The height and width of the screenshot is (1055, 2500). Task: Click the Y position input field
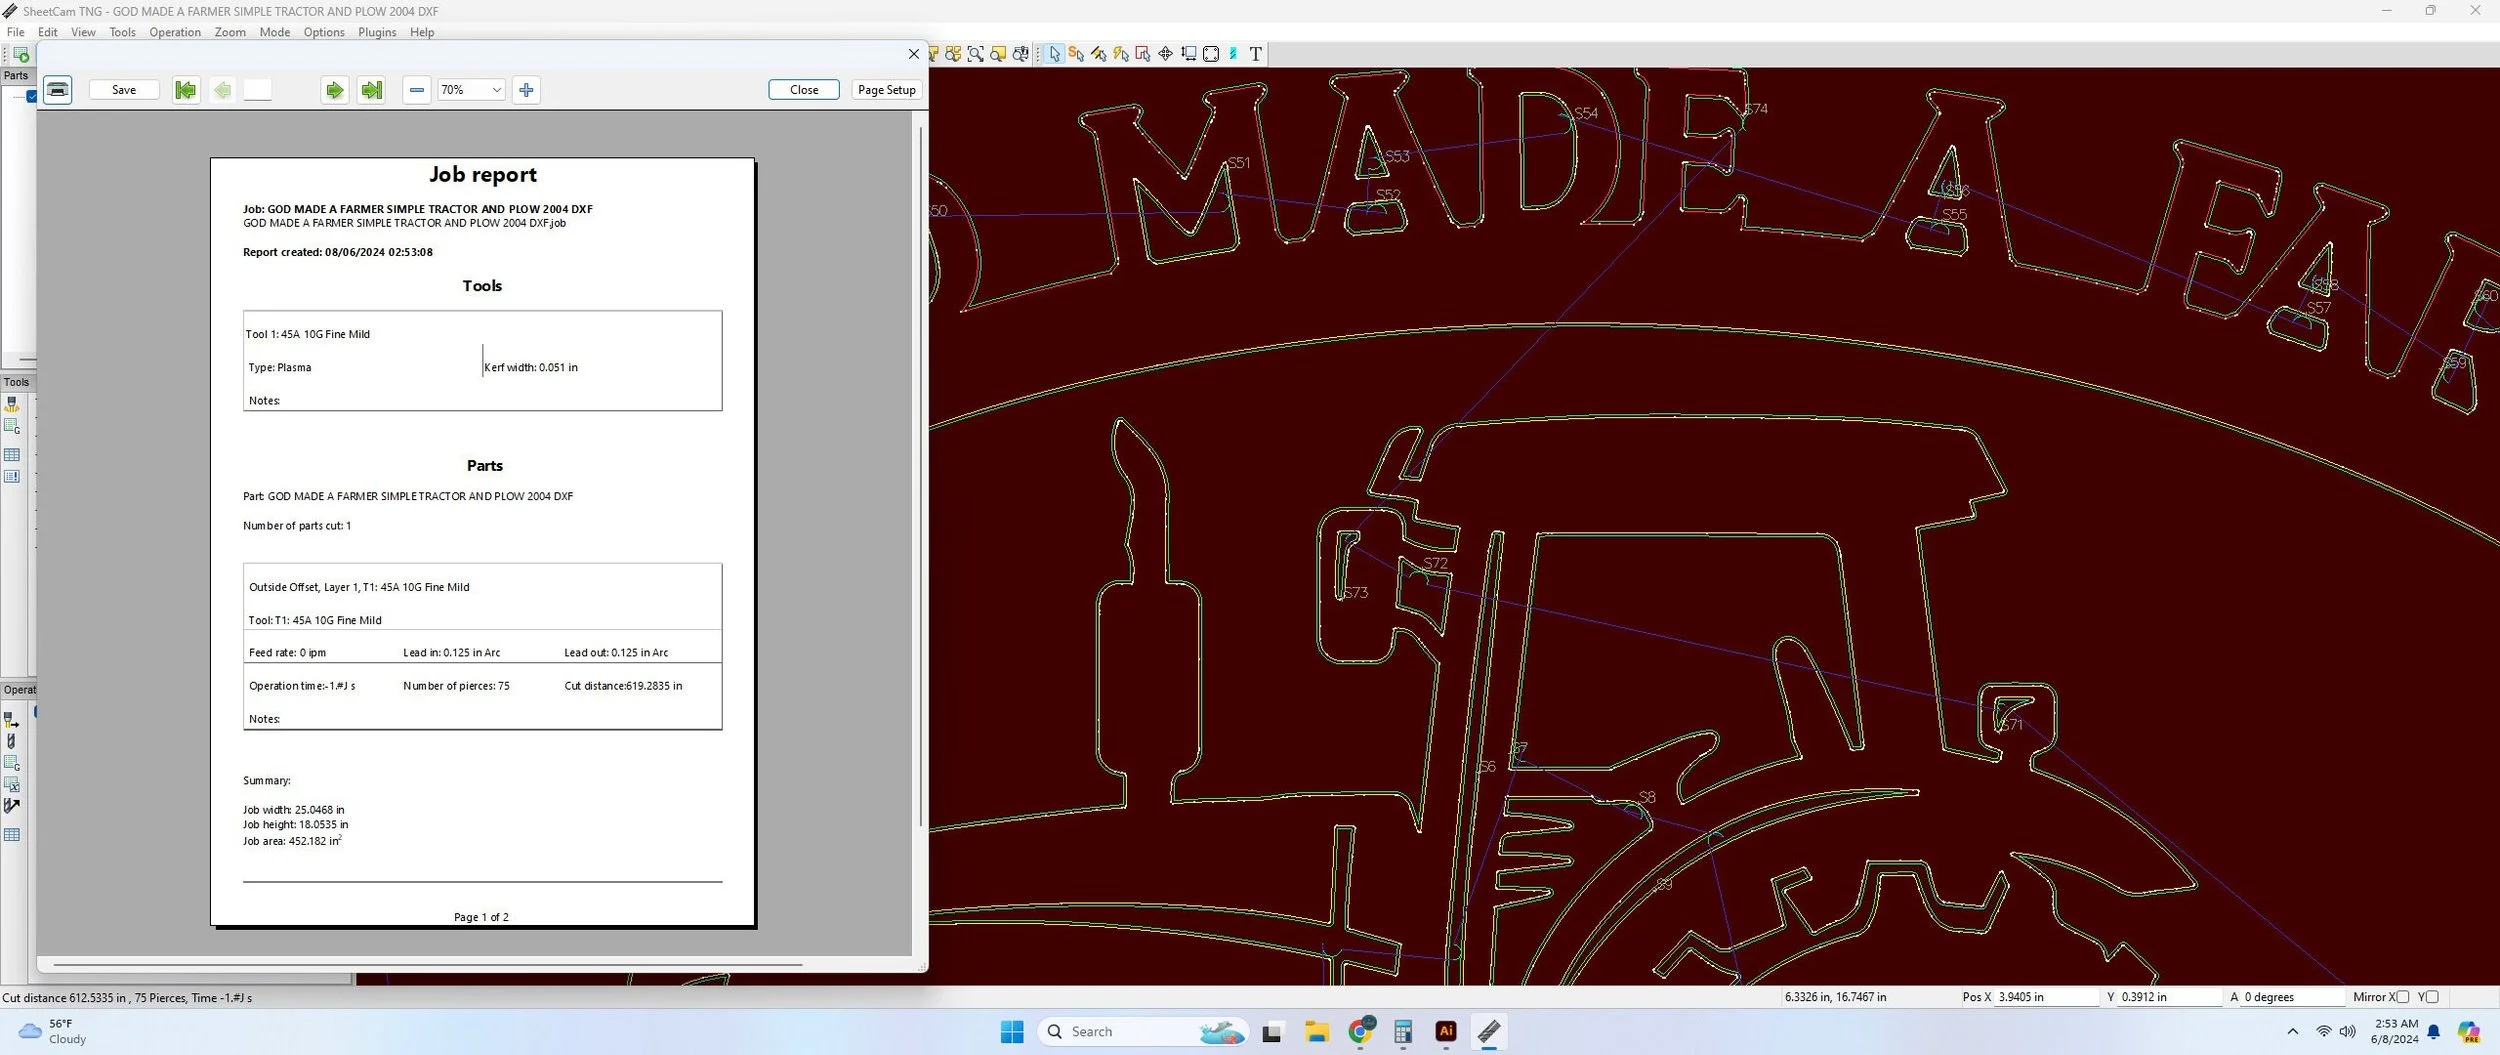click(2169, 997)
